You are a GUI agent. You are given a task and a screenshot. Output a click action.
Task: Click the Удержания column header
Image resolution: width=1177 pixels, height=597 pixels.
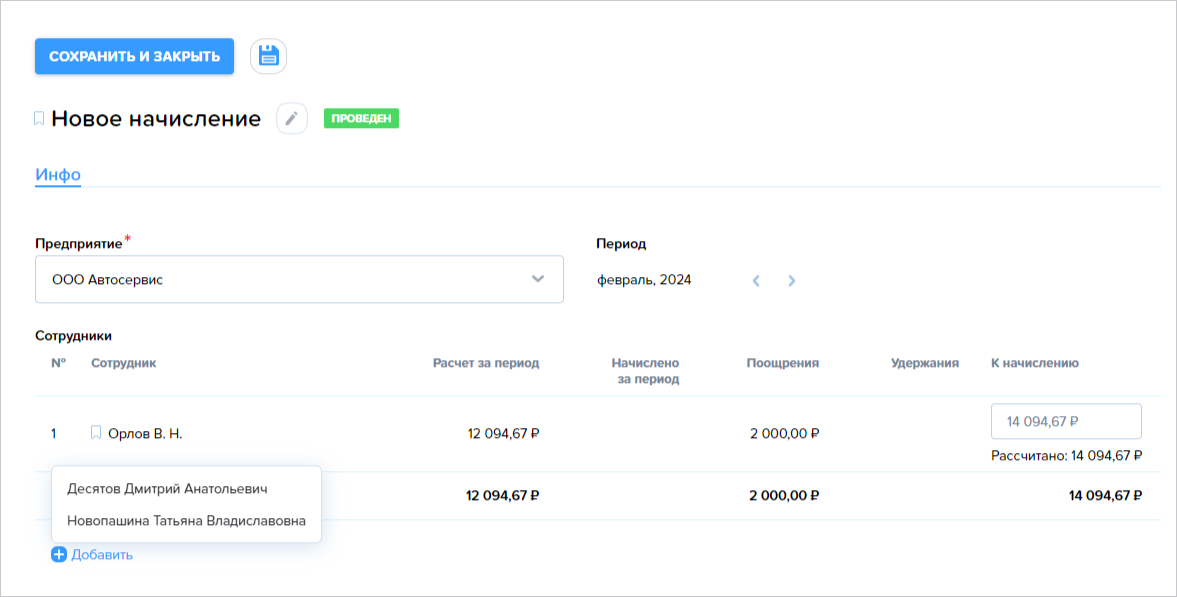(x=925, y=363)
